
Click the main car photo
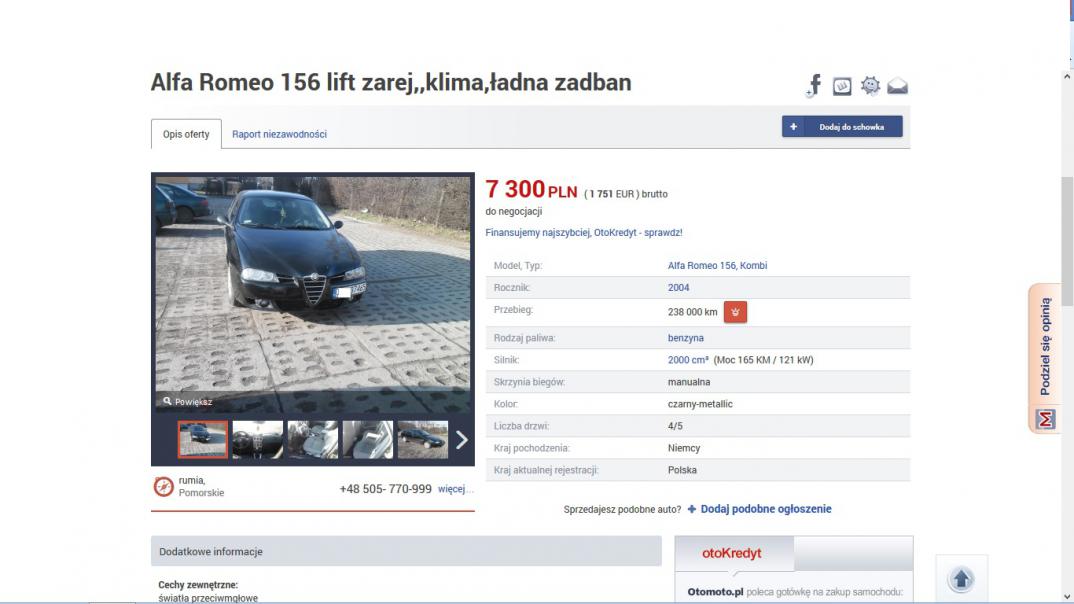pyautogui.click(x=313, y=294)
